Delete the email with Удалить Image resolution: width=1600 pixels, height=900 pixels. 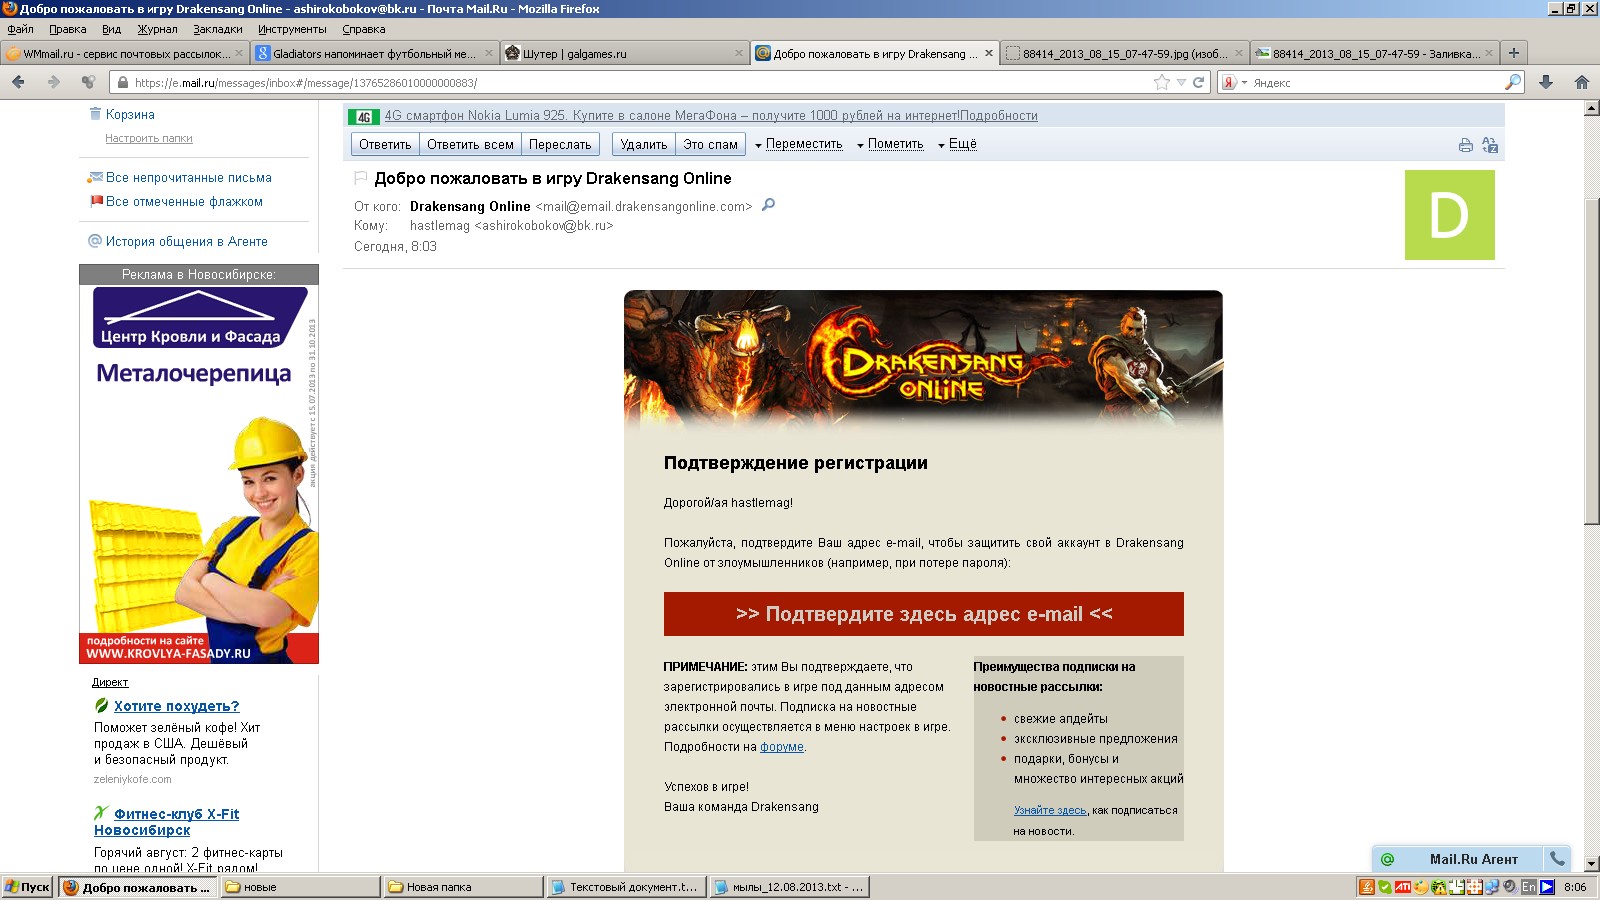pos(643,144)
